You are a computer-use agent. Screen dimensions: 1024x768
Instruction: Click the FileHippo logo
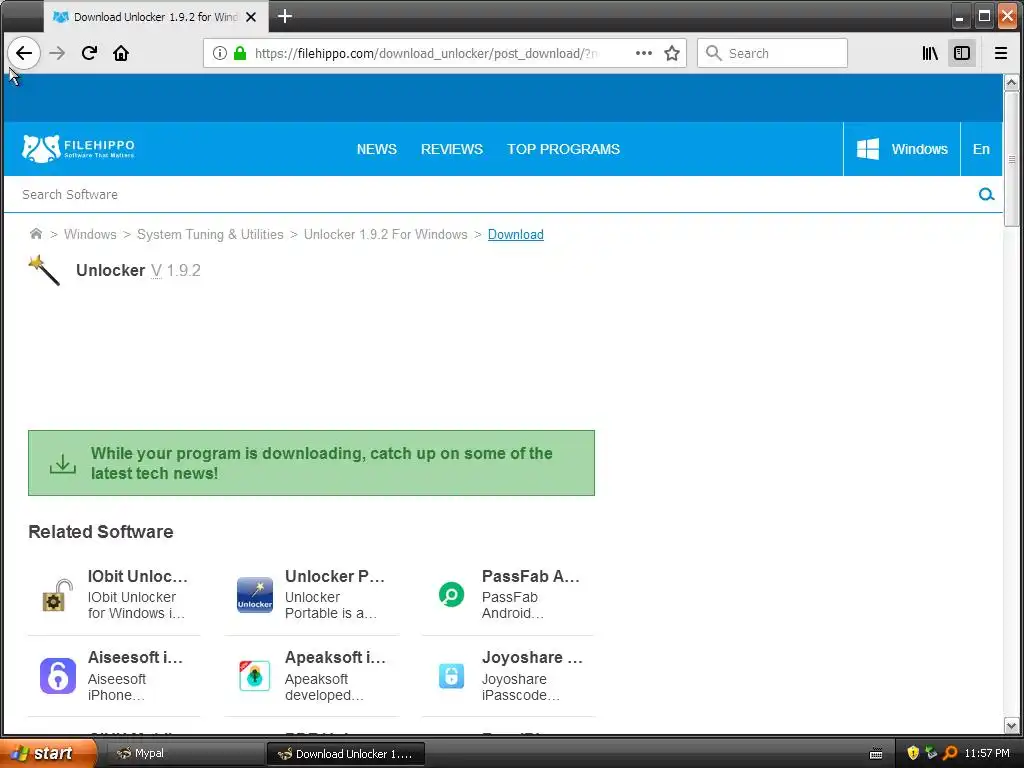(78, 148)
